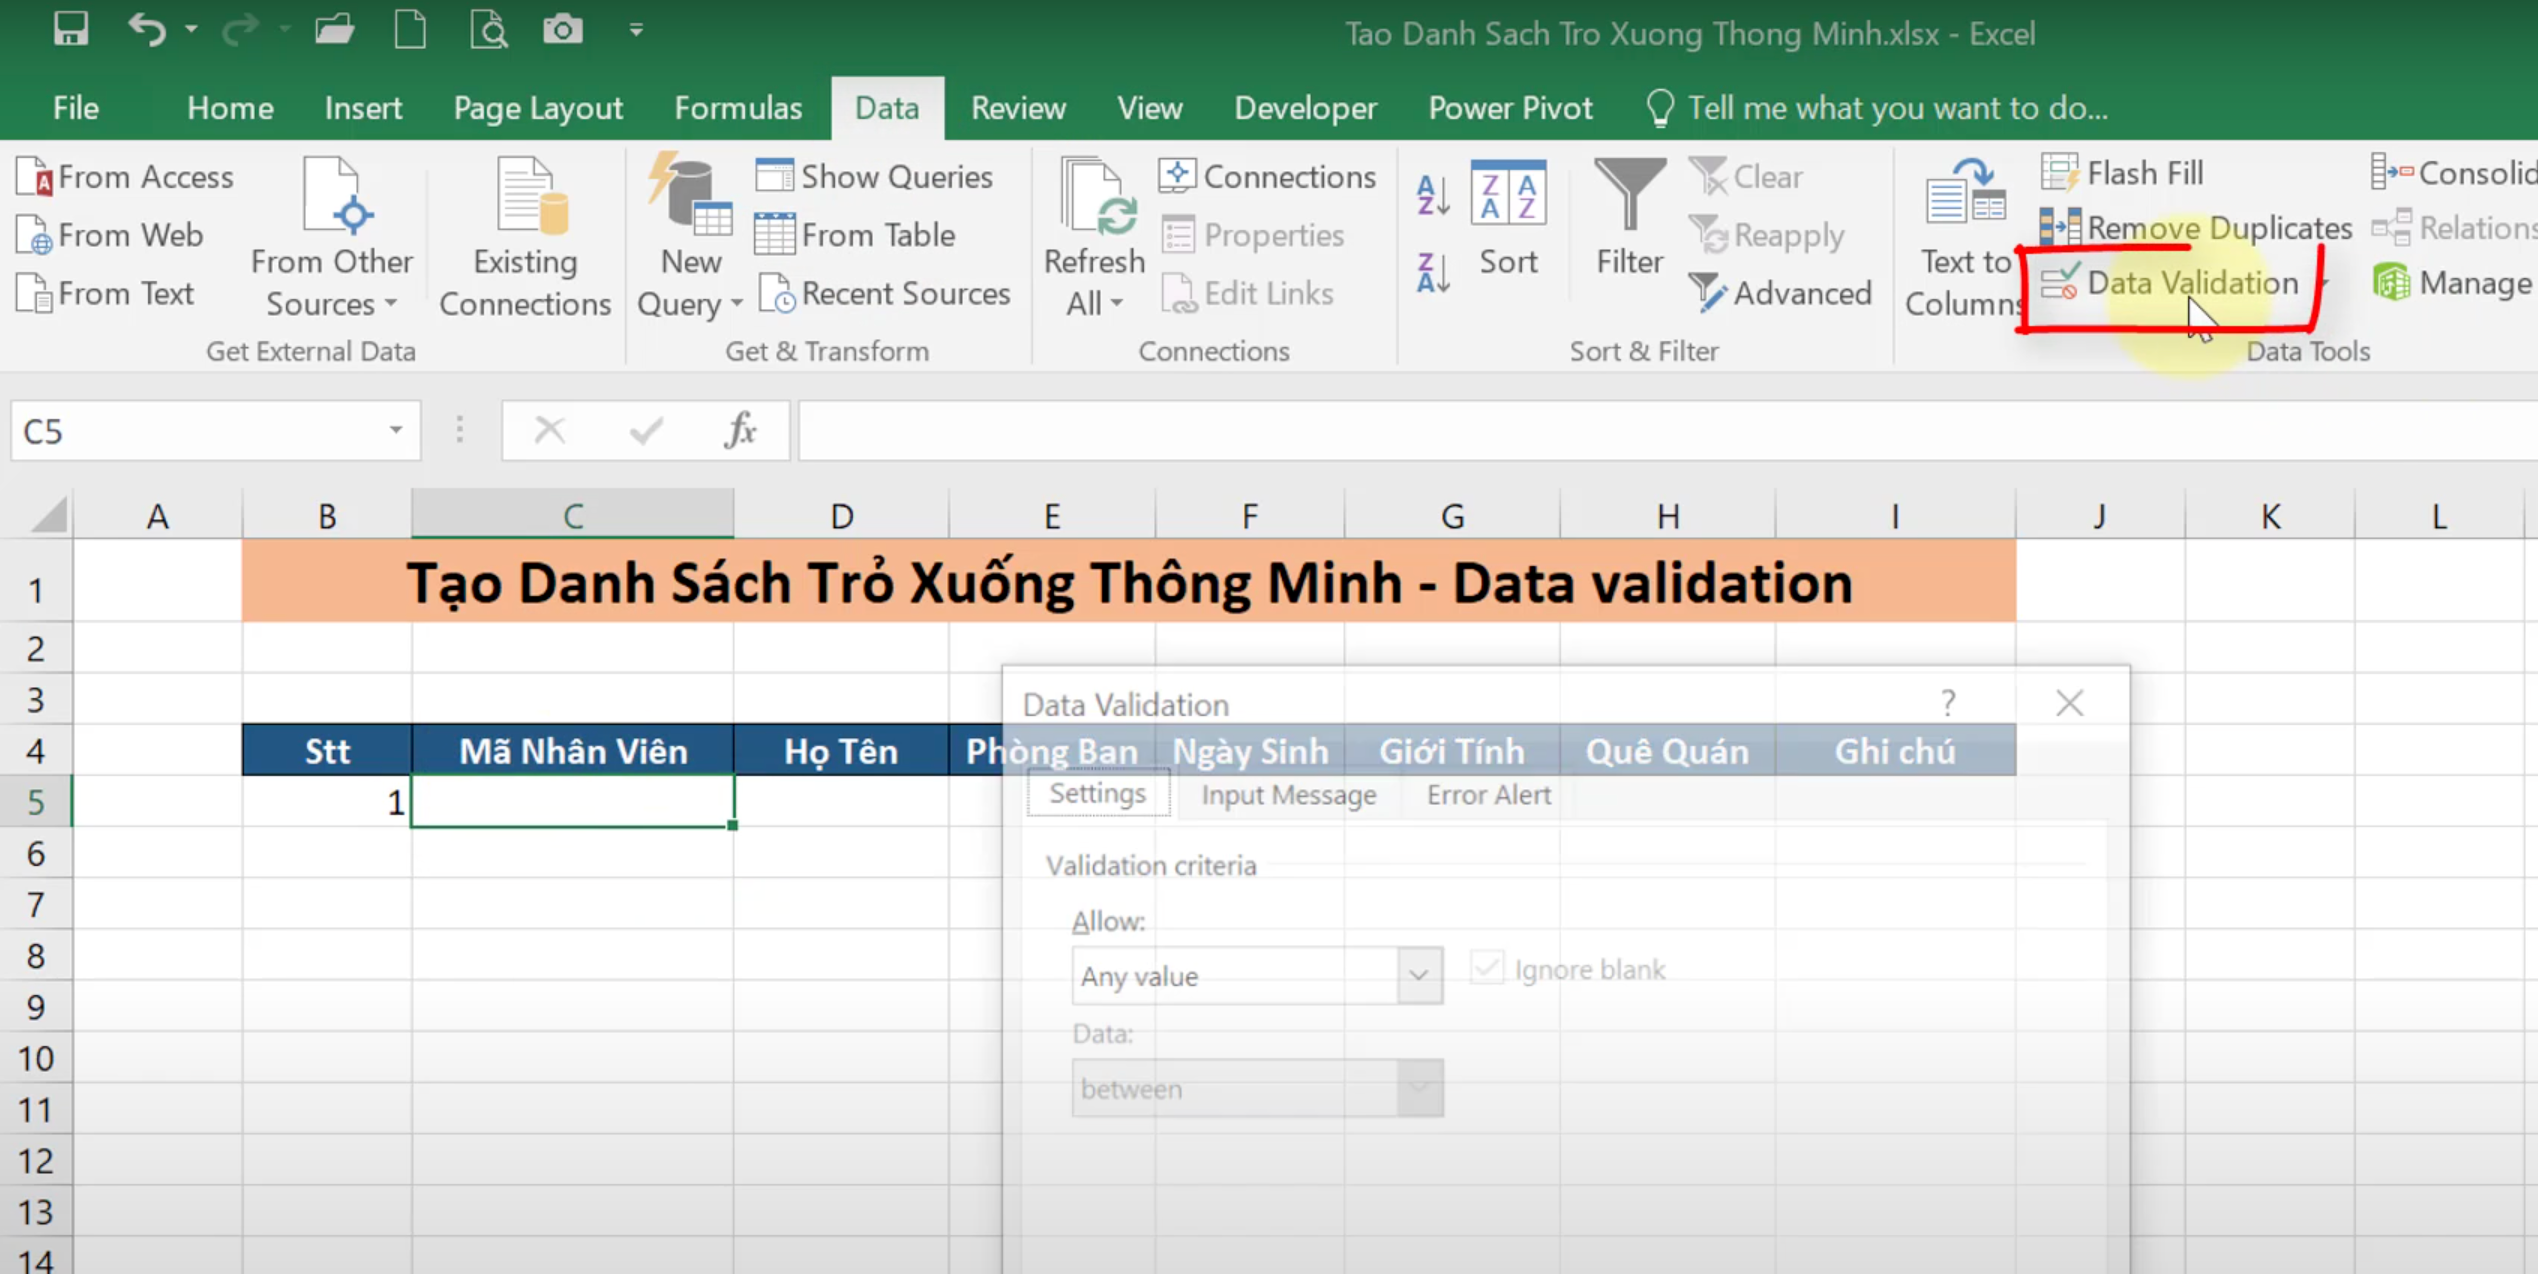2538x1274 pixels.
Task: Import data From Text
Action: [106, 293]
